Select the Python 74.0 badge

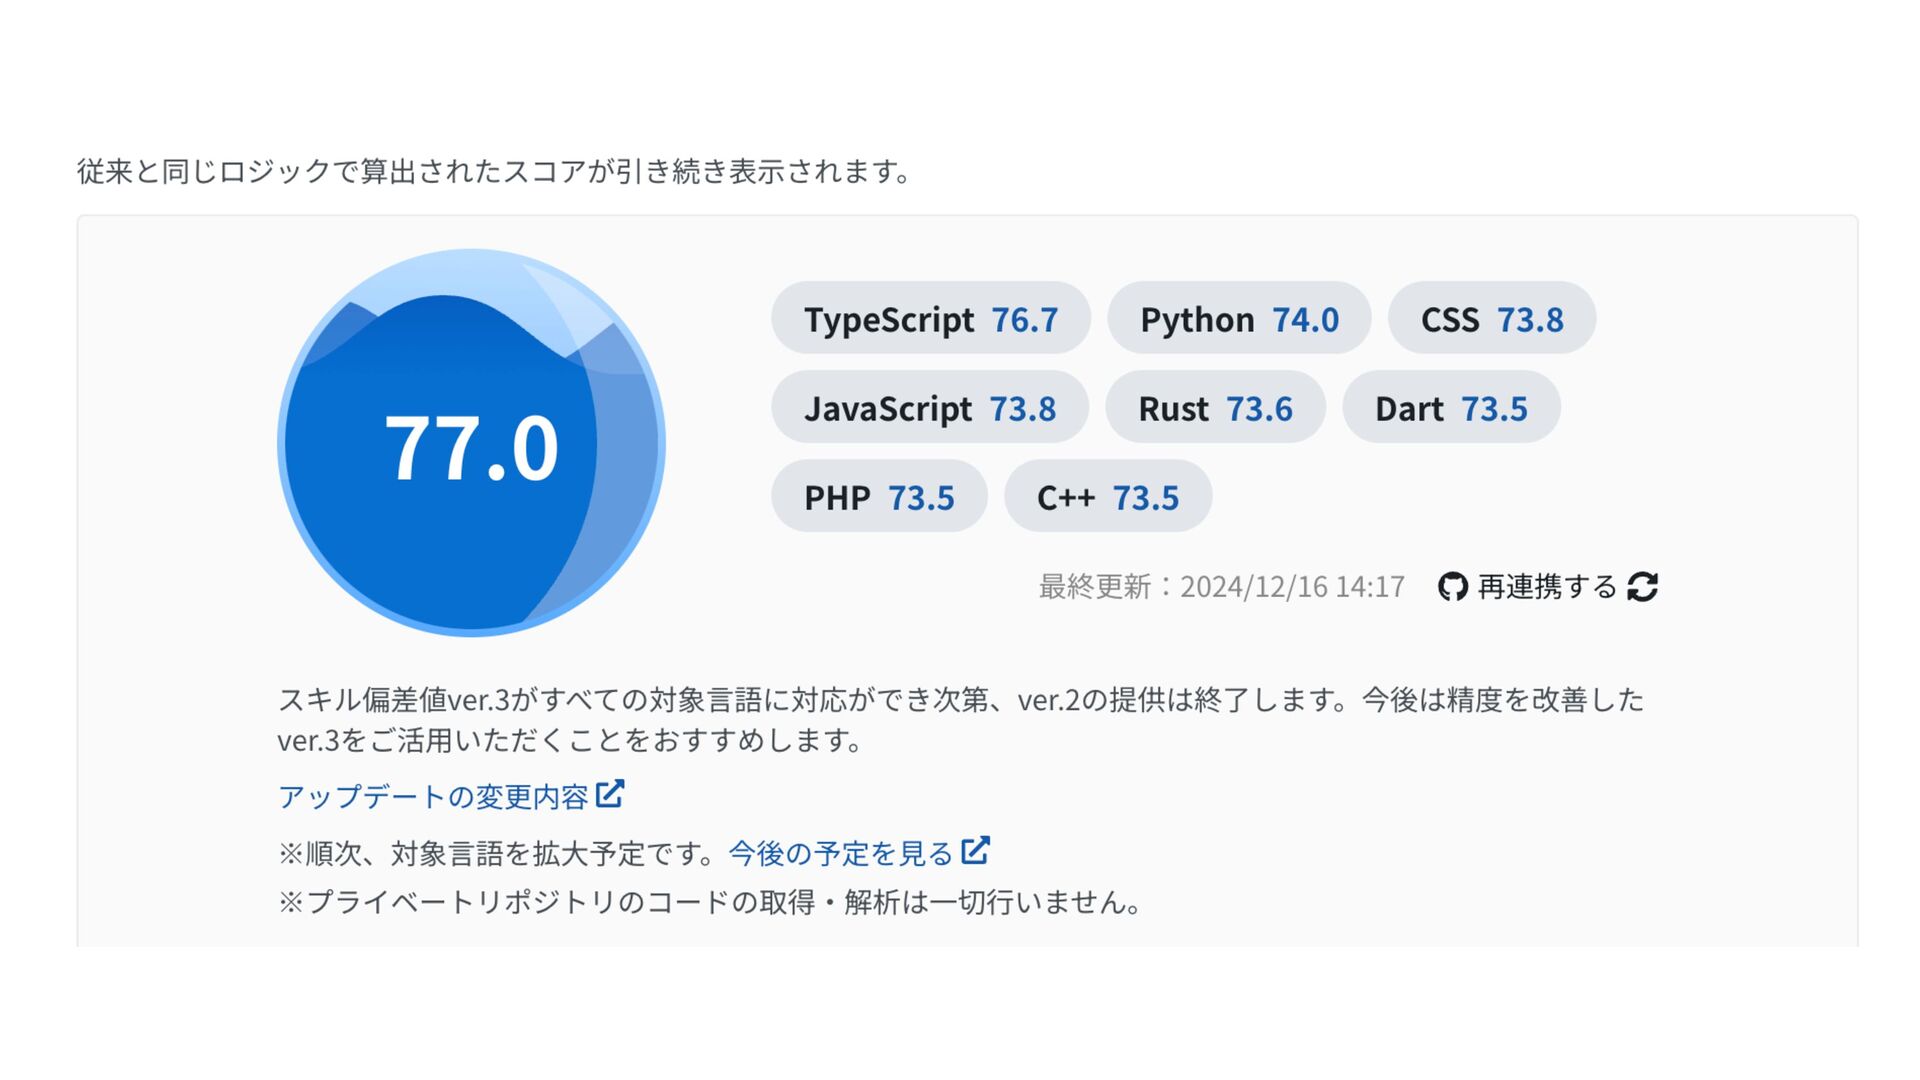(1238, 319)
